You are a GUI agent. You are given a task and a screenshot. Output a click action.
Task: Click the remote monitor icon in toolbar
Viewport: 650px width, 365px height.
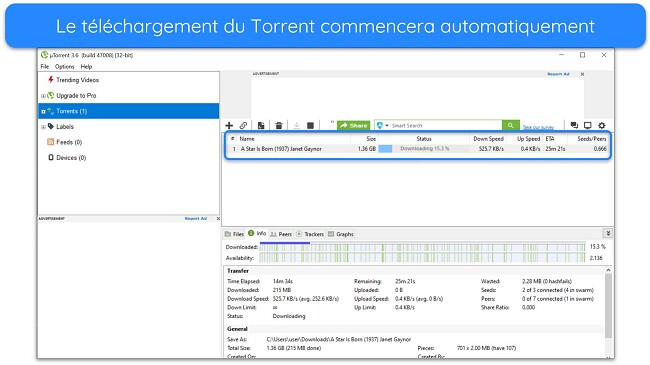(587, 125)
